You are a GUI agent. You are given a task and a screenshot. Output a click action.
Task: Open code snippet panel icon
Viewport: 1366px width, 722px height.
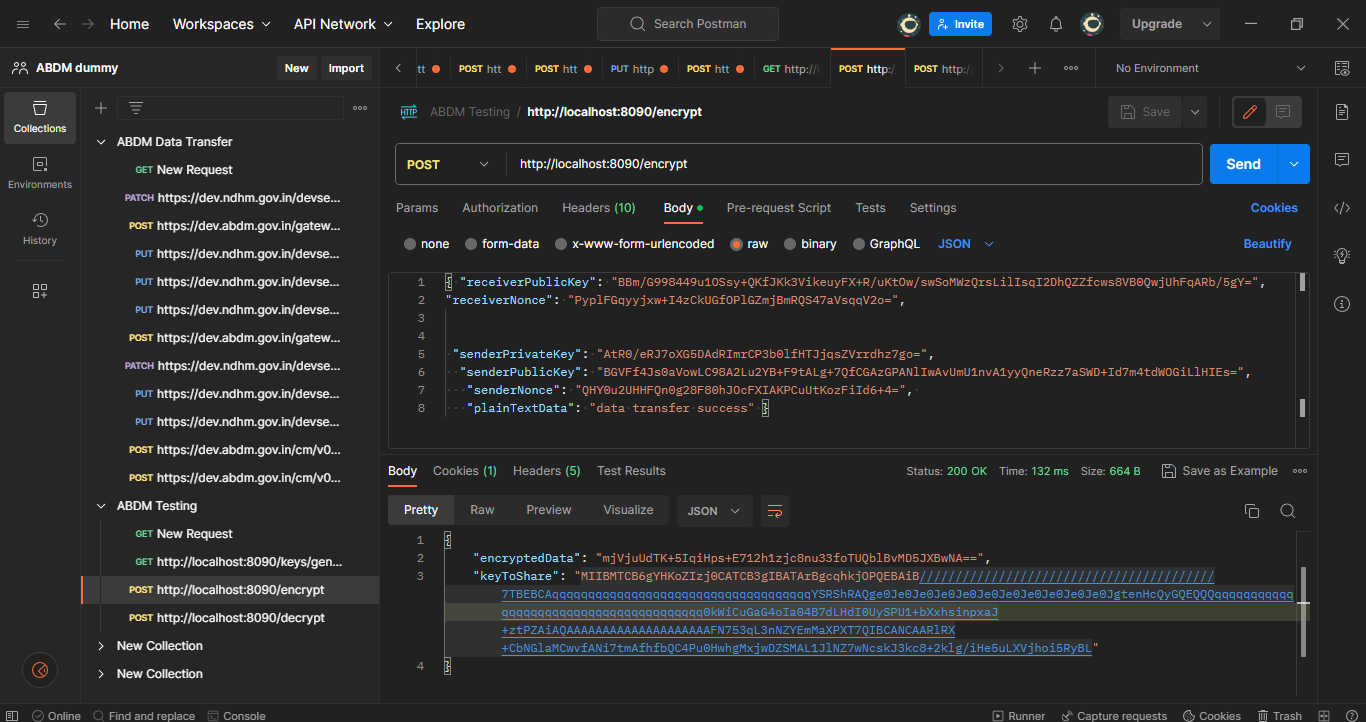click(x=1342, y=208)
